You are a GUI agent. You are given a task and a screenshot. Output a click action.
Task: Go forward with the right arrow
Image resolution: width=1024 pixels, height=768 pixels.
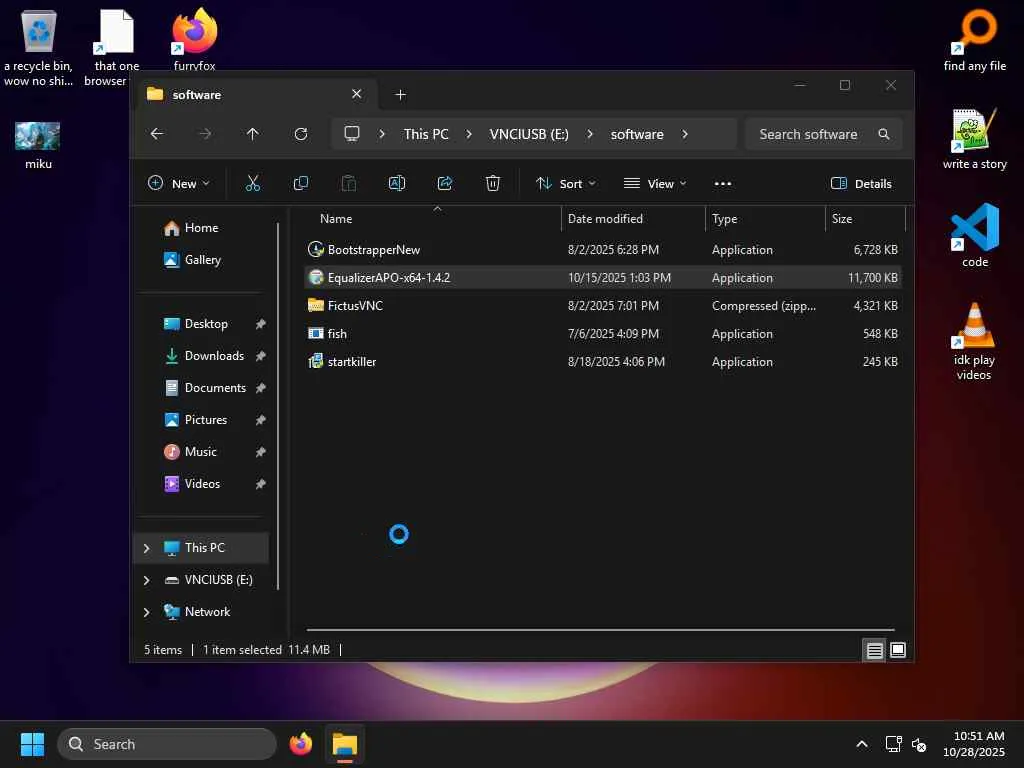point(205,134)
